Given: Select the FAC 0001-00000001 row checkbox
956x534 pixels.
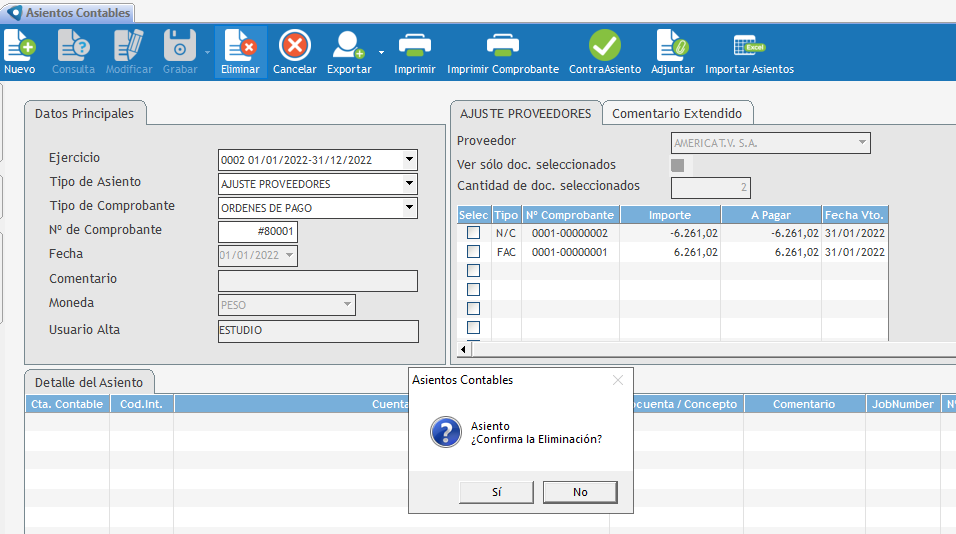Looking at the screenshot, I should [x=474, y=252].
